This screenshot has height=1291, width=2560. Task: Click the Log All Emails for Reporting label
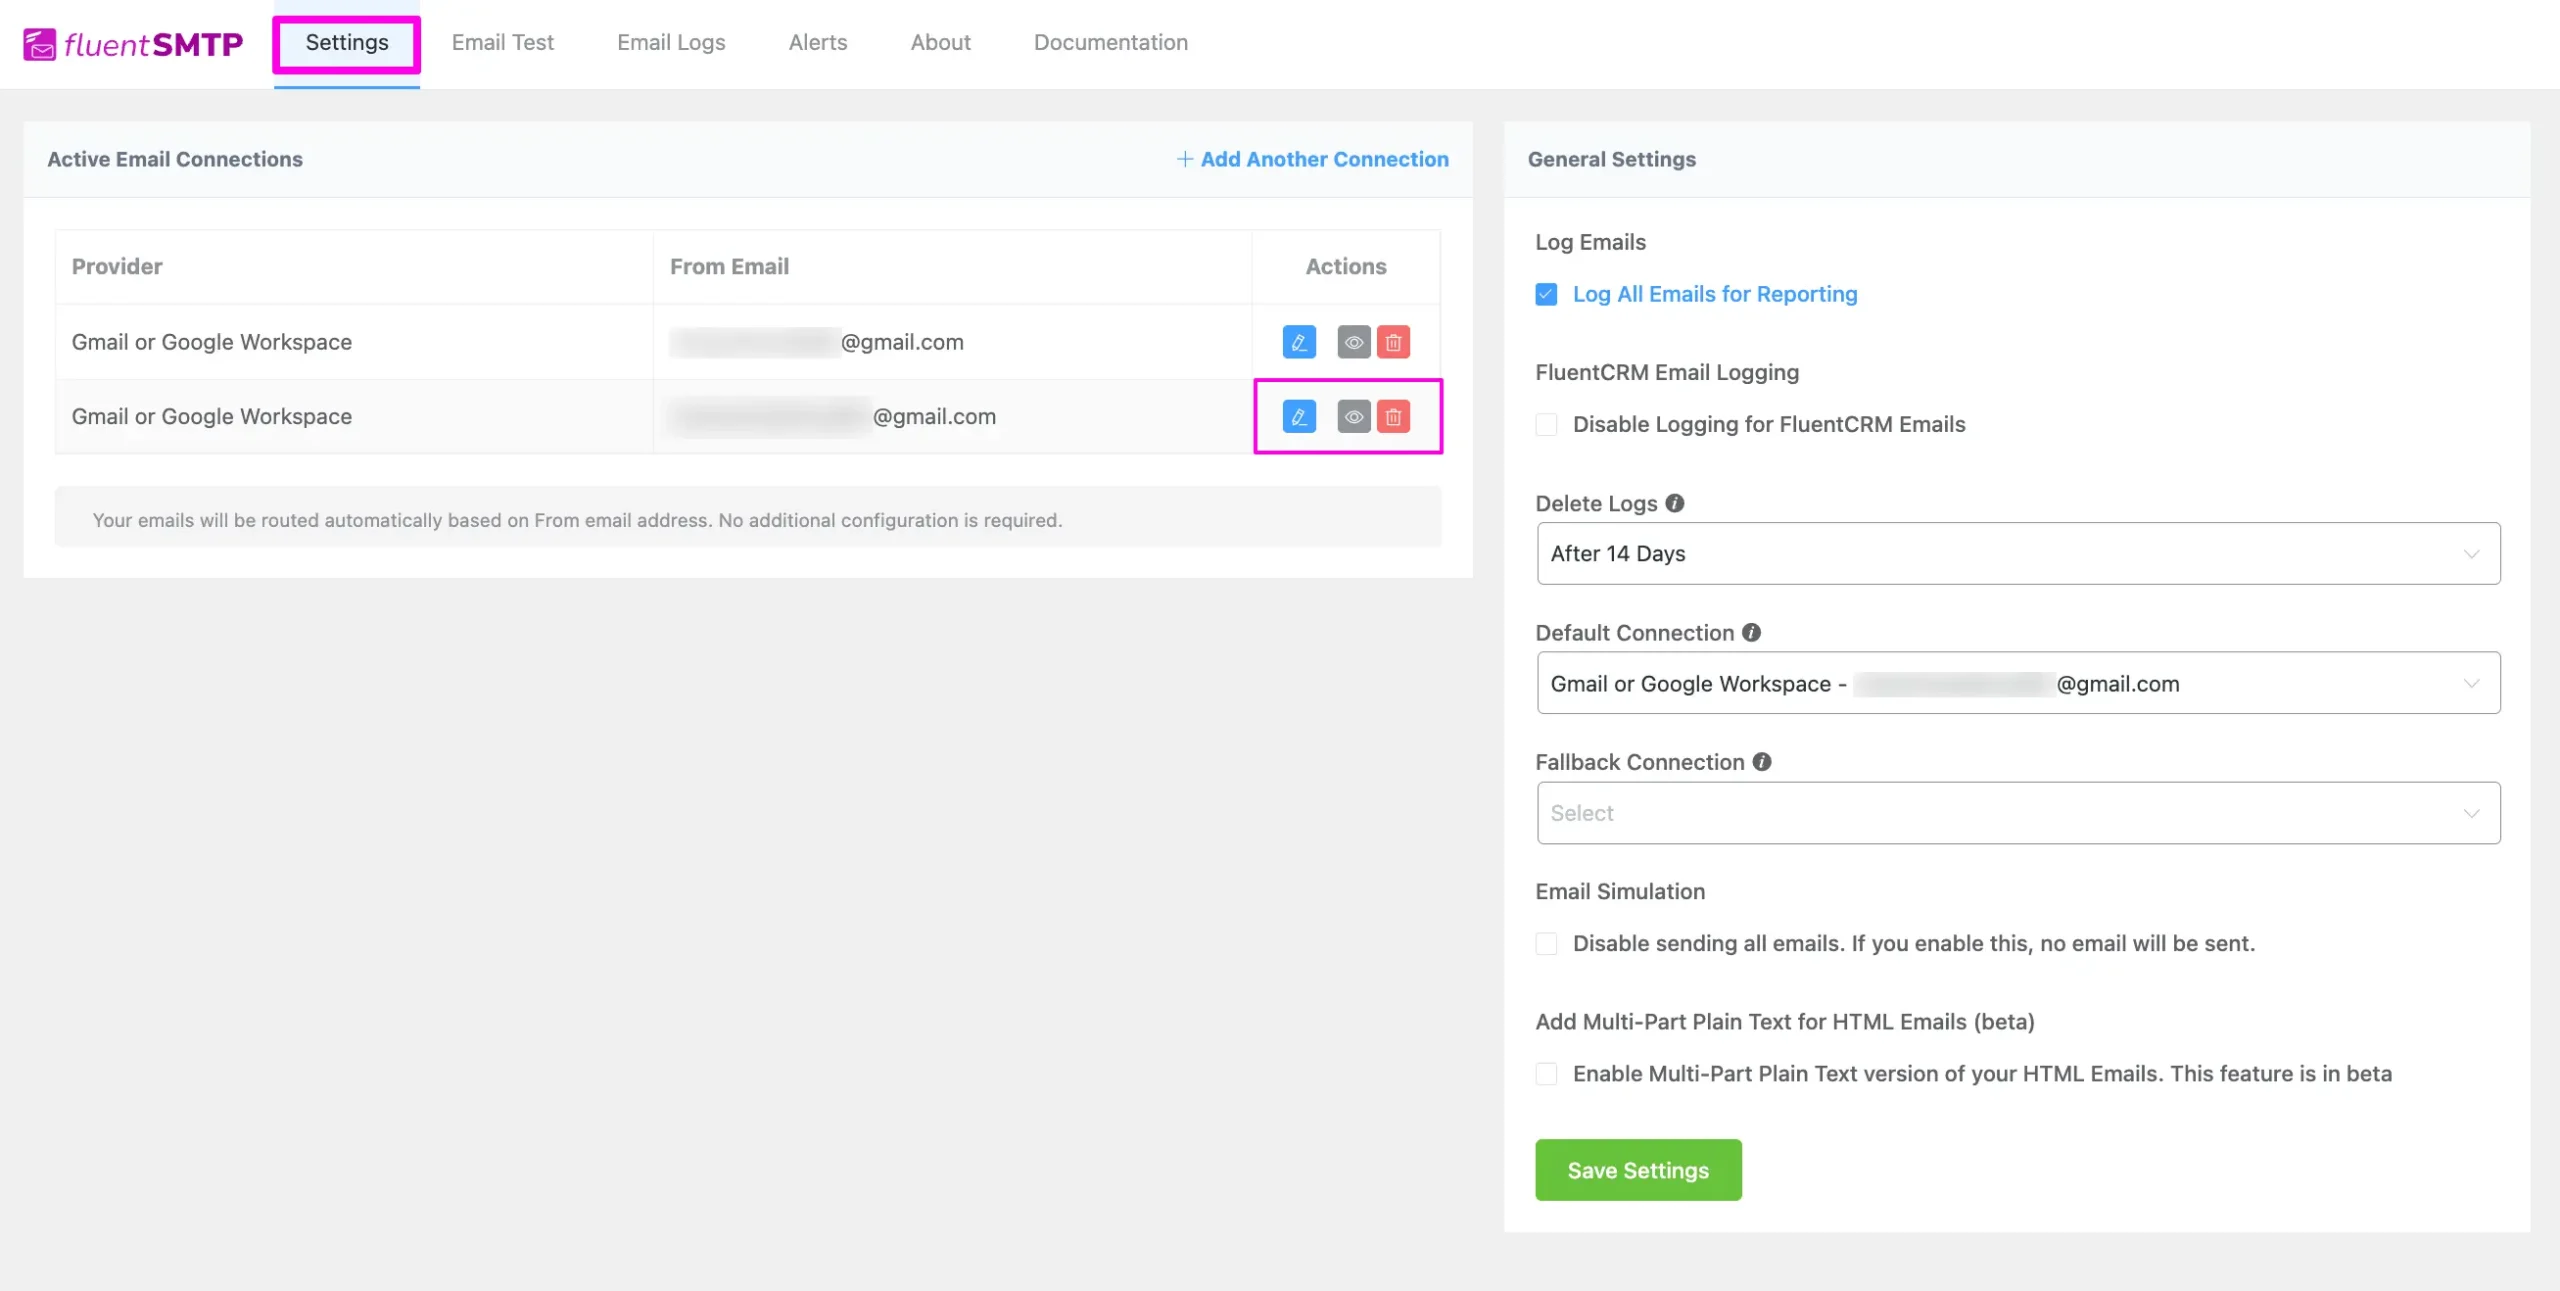pos(1714,294)
